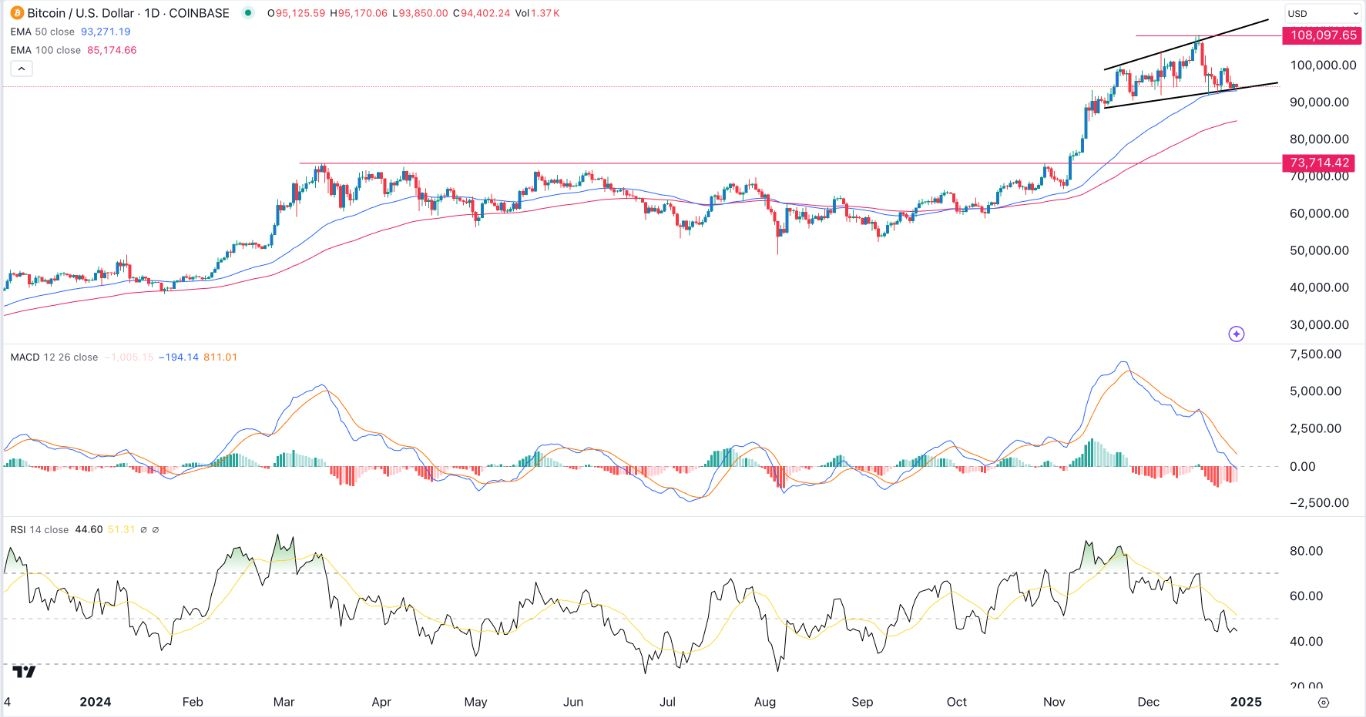This screenshot has height=717, width=1366.
Task: Click the RSI close value 44.60
Action: 89,530
